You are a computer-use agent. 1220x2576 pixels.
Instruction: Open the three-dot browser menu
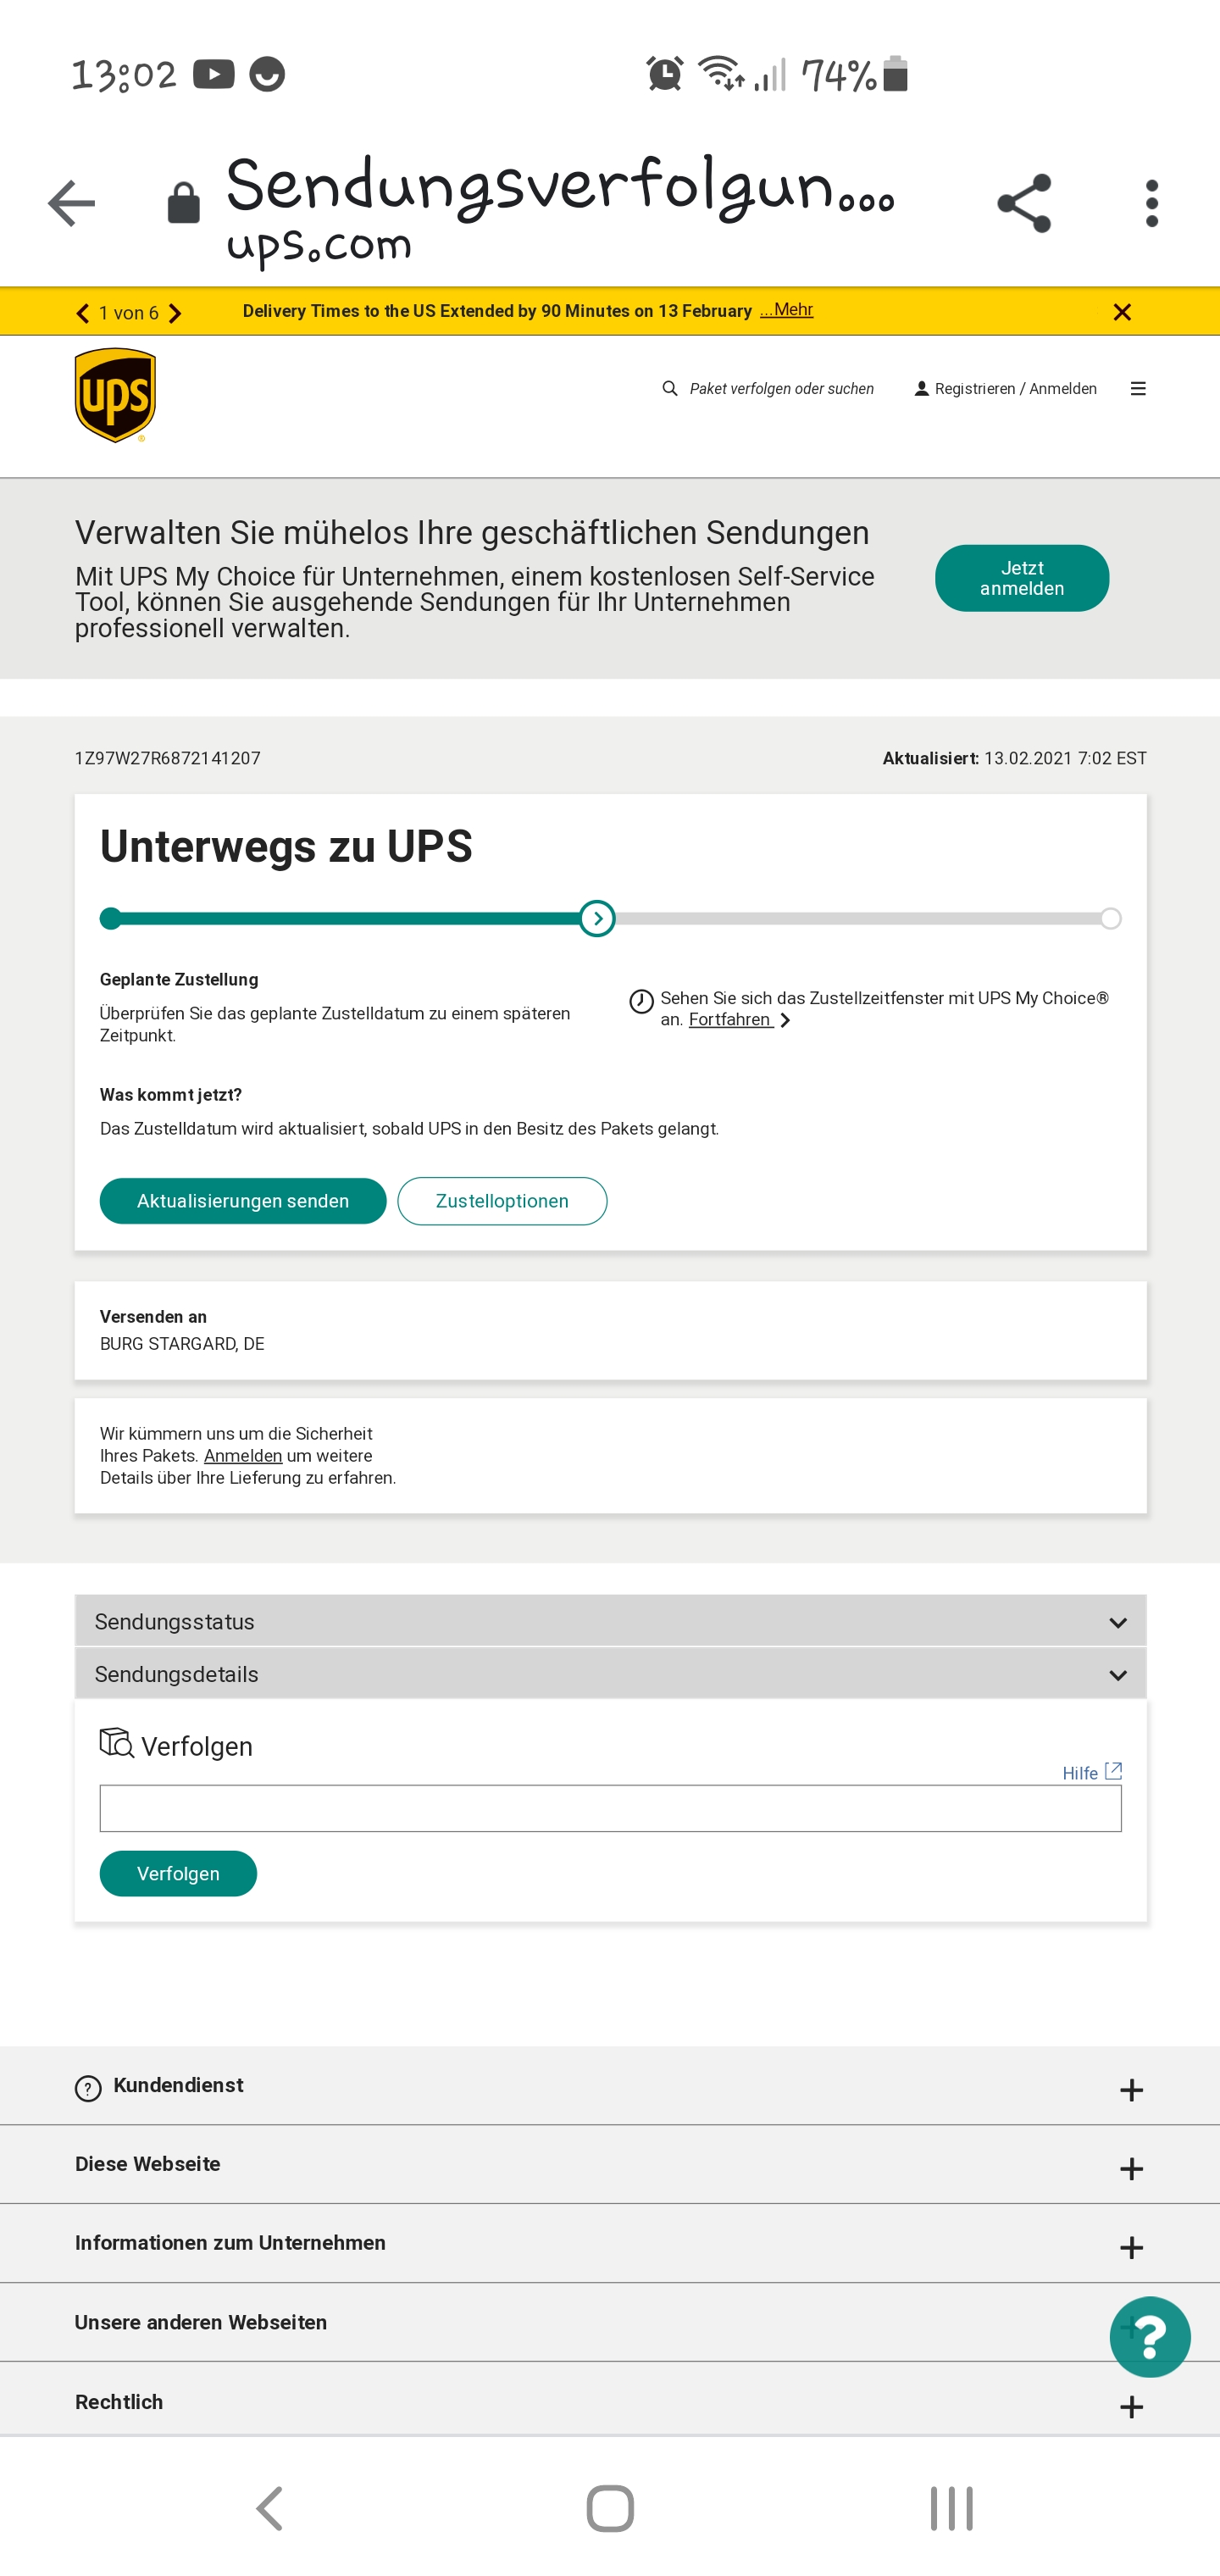pos(1152,203)
